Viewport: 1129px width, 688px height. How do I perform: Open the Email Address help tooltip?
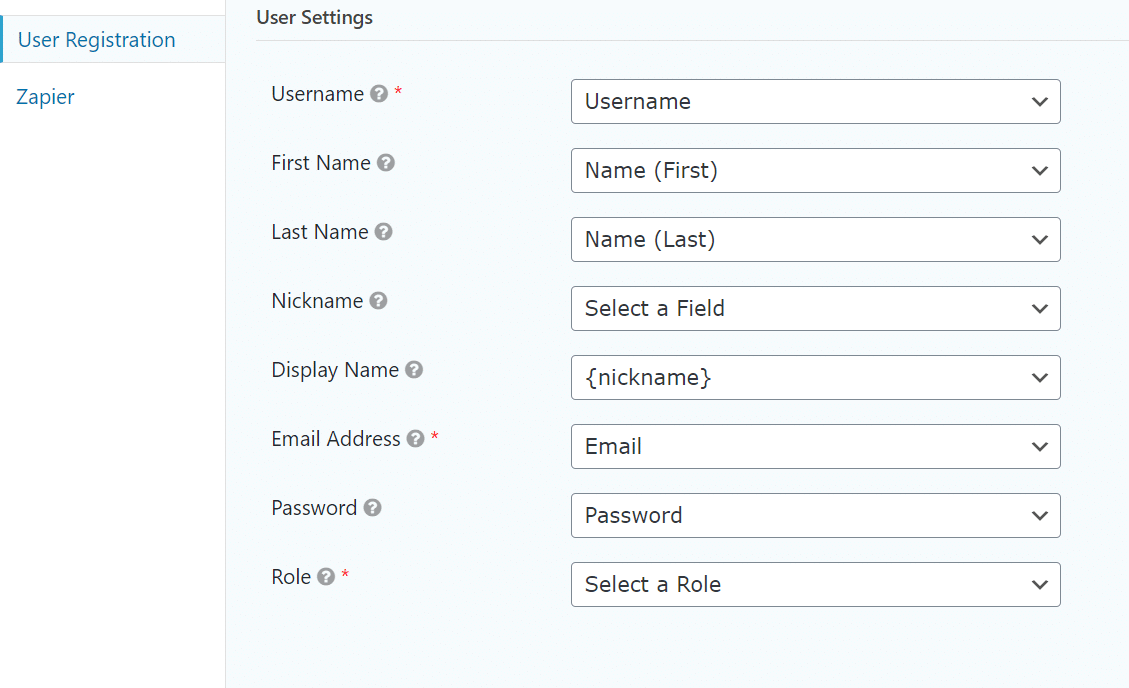click(415, 439)
